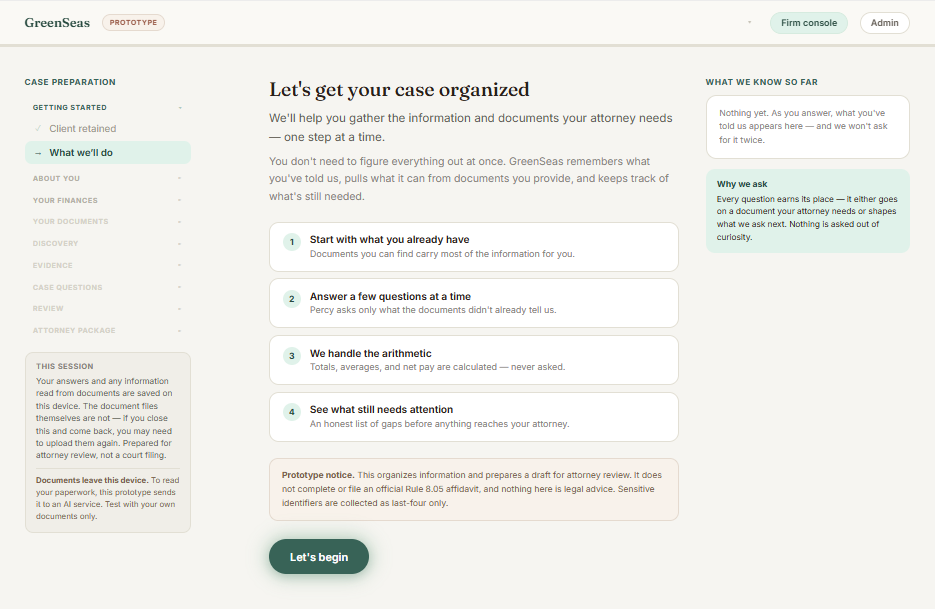Image resolution: width=935 pixels, height=609 pixels.
Task: Expand the Review section
Action: point(179,309)
